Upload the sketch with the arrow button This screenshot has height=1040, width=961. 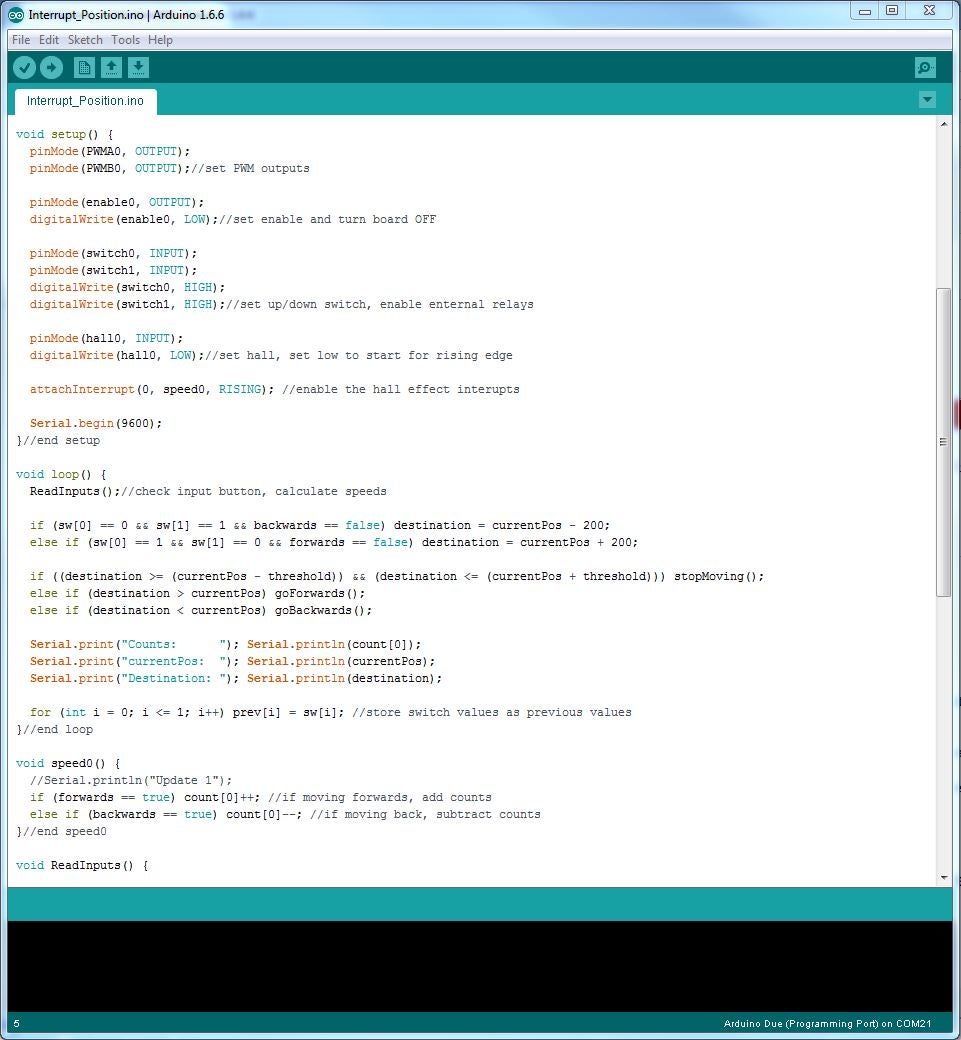(52, 67)
